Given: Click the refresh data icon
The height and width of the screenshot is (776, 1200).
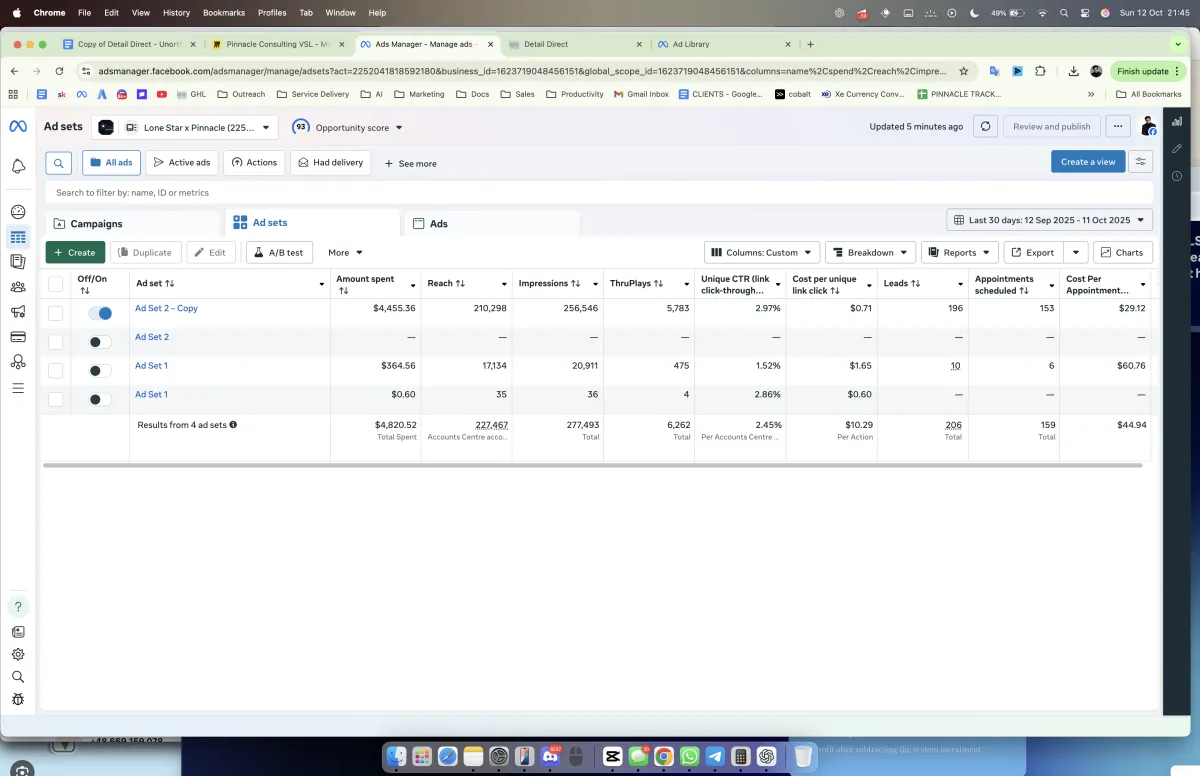Looking at the screenshot, I should [986, 127].
